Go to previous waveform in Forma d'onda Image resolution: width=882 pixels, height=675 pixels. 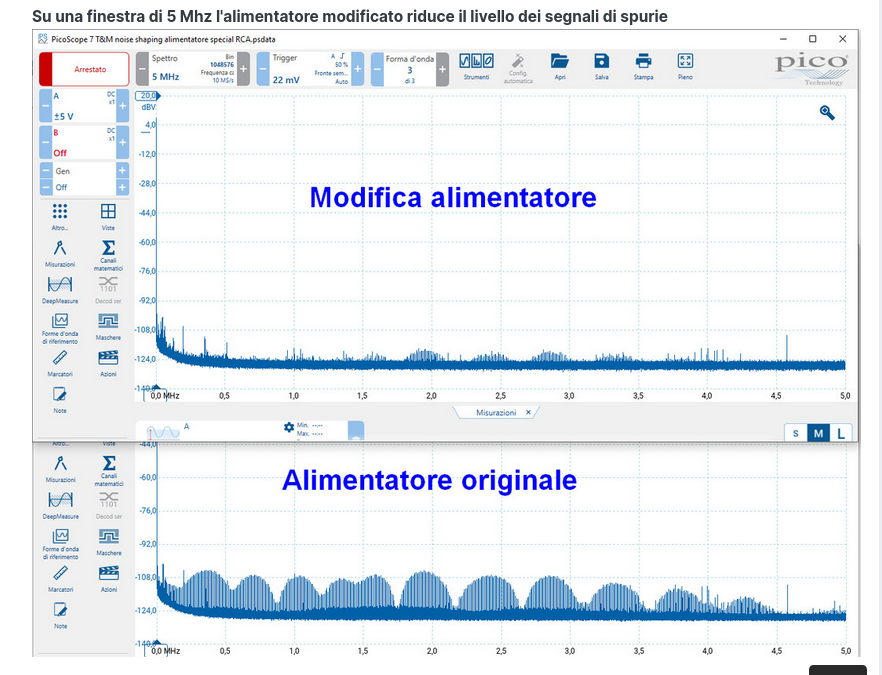point(377,69)
